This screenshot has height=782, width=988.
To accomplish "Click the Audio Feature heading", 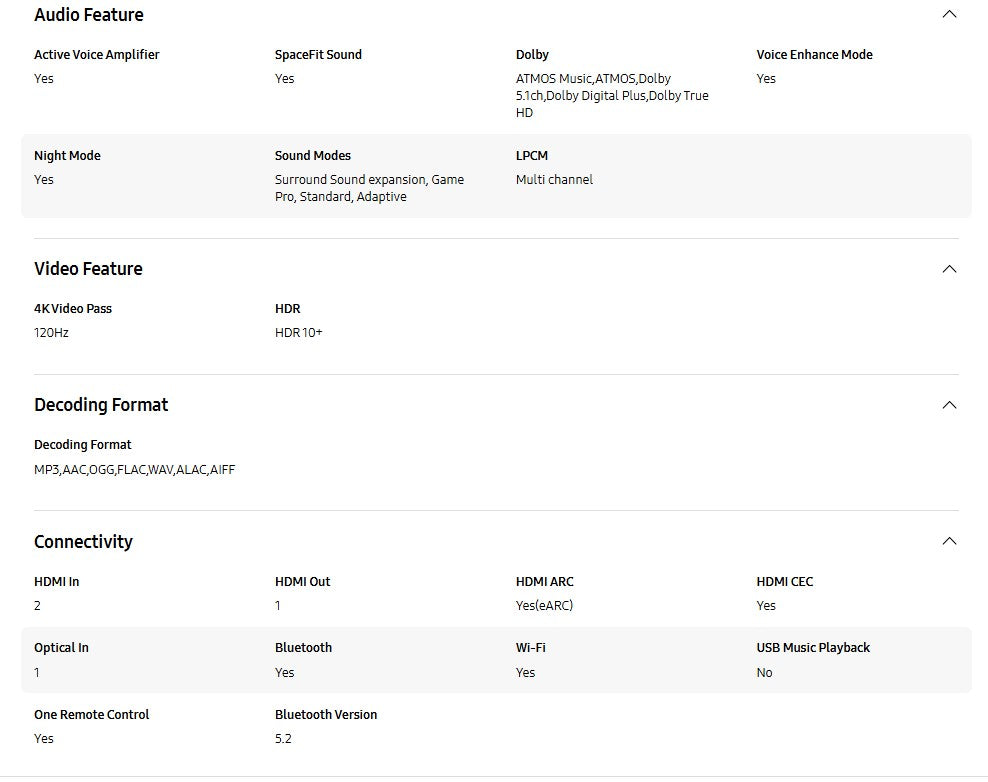I will pyautogui.click(x=89, y=15).
